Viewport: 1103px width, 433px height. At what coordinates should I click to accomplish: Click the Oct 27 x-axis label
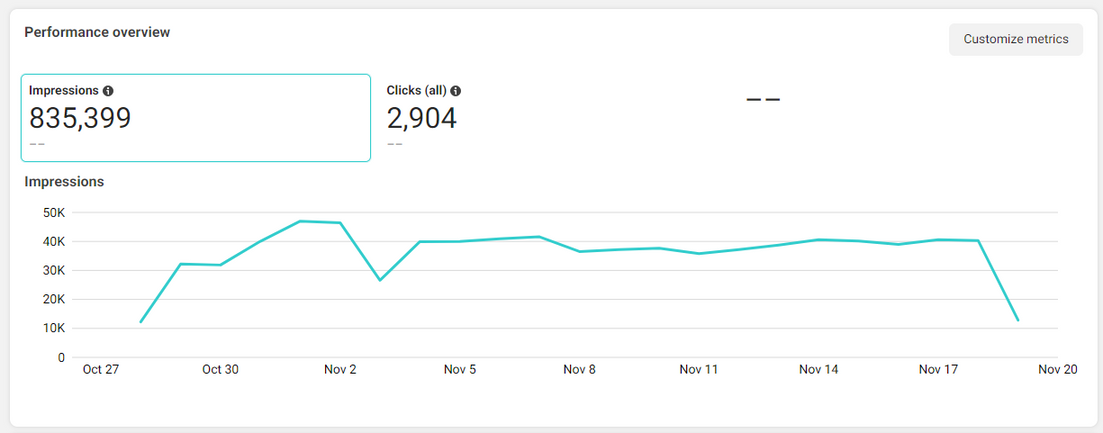coord(101,370)
